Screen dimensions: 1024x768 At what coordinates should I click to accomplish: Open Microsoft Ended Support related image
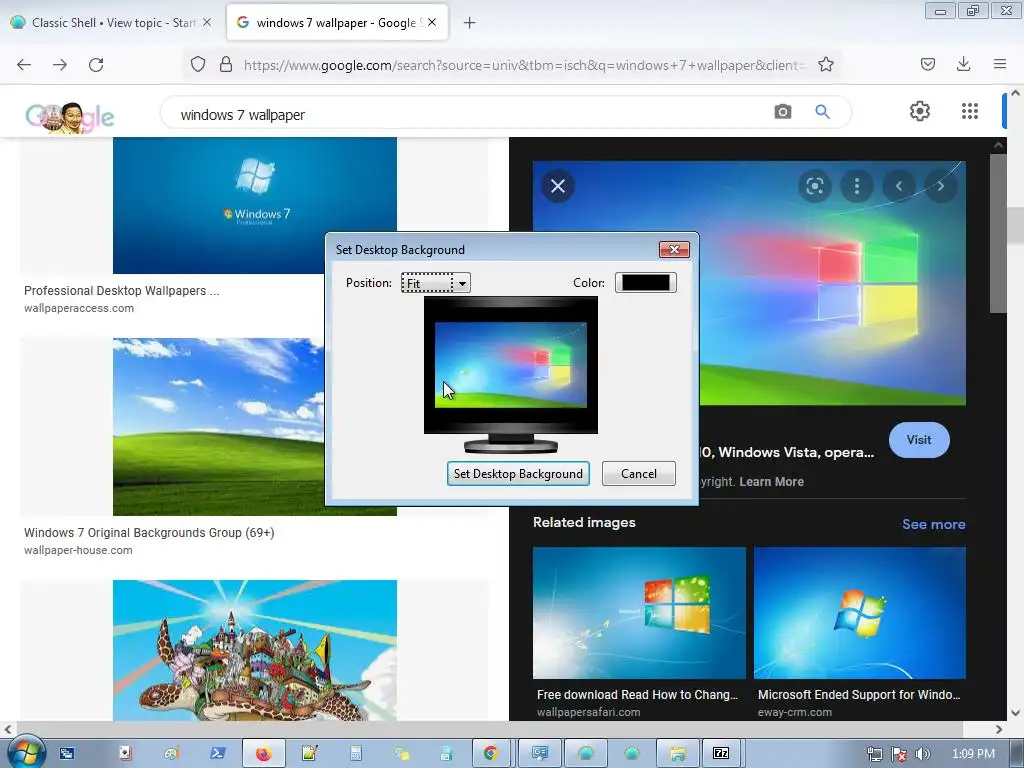tap(859, 613)
